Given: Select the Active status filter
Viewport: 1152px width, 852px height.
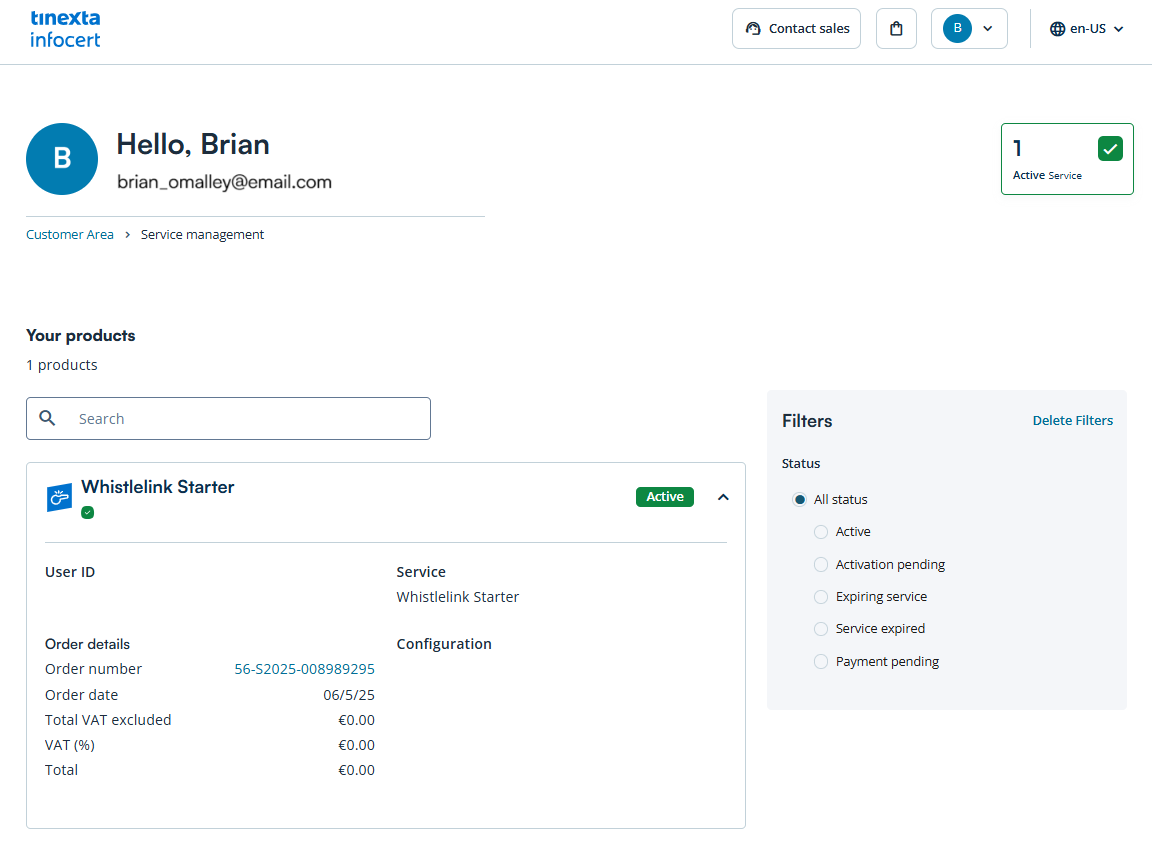Looking at the screenshot, I should click(821, 532).
